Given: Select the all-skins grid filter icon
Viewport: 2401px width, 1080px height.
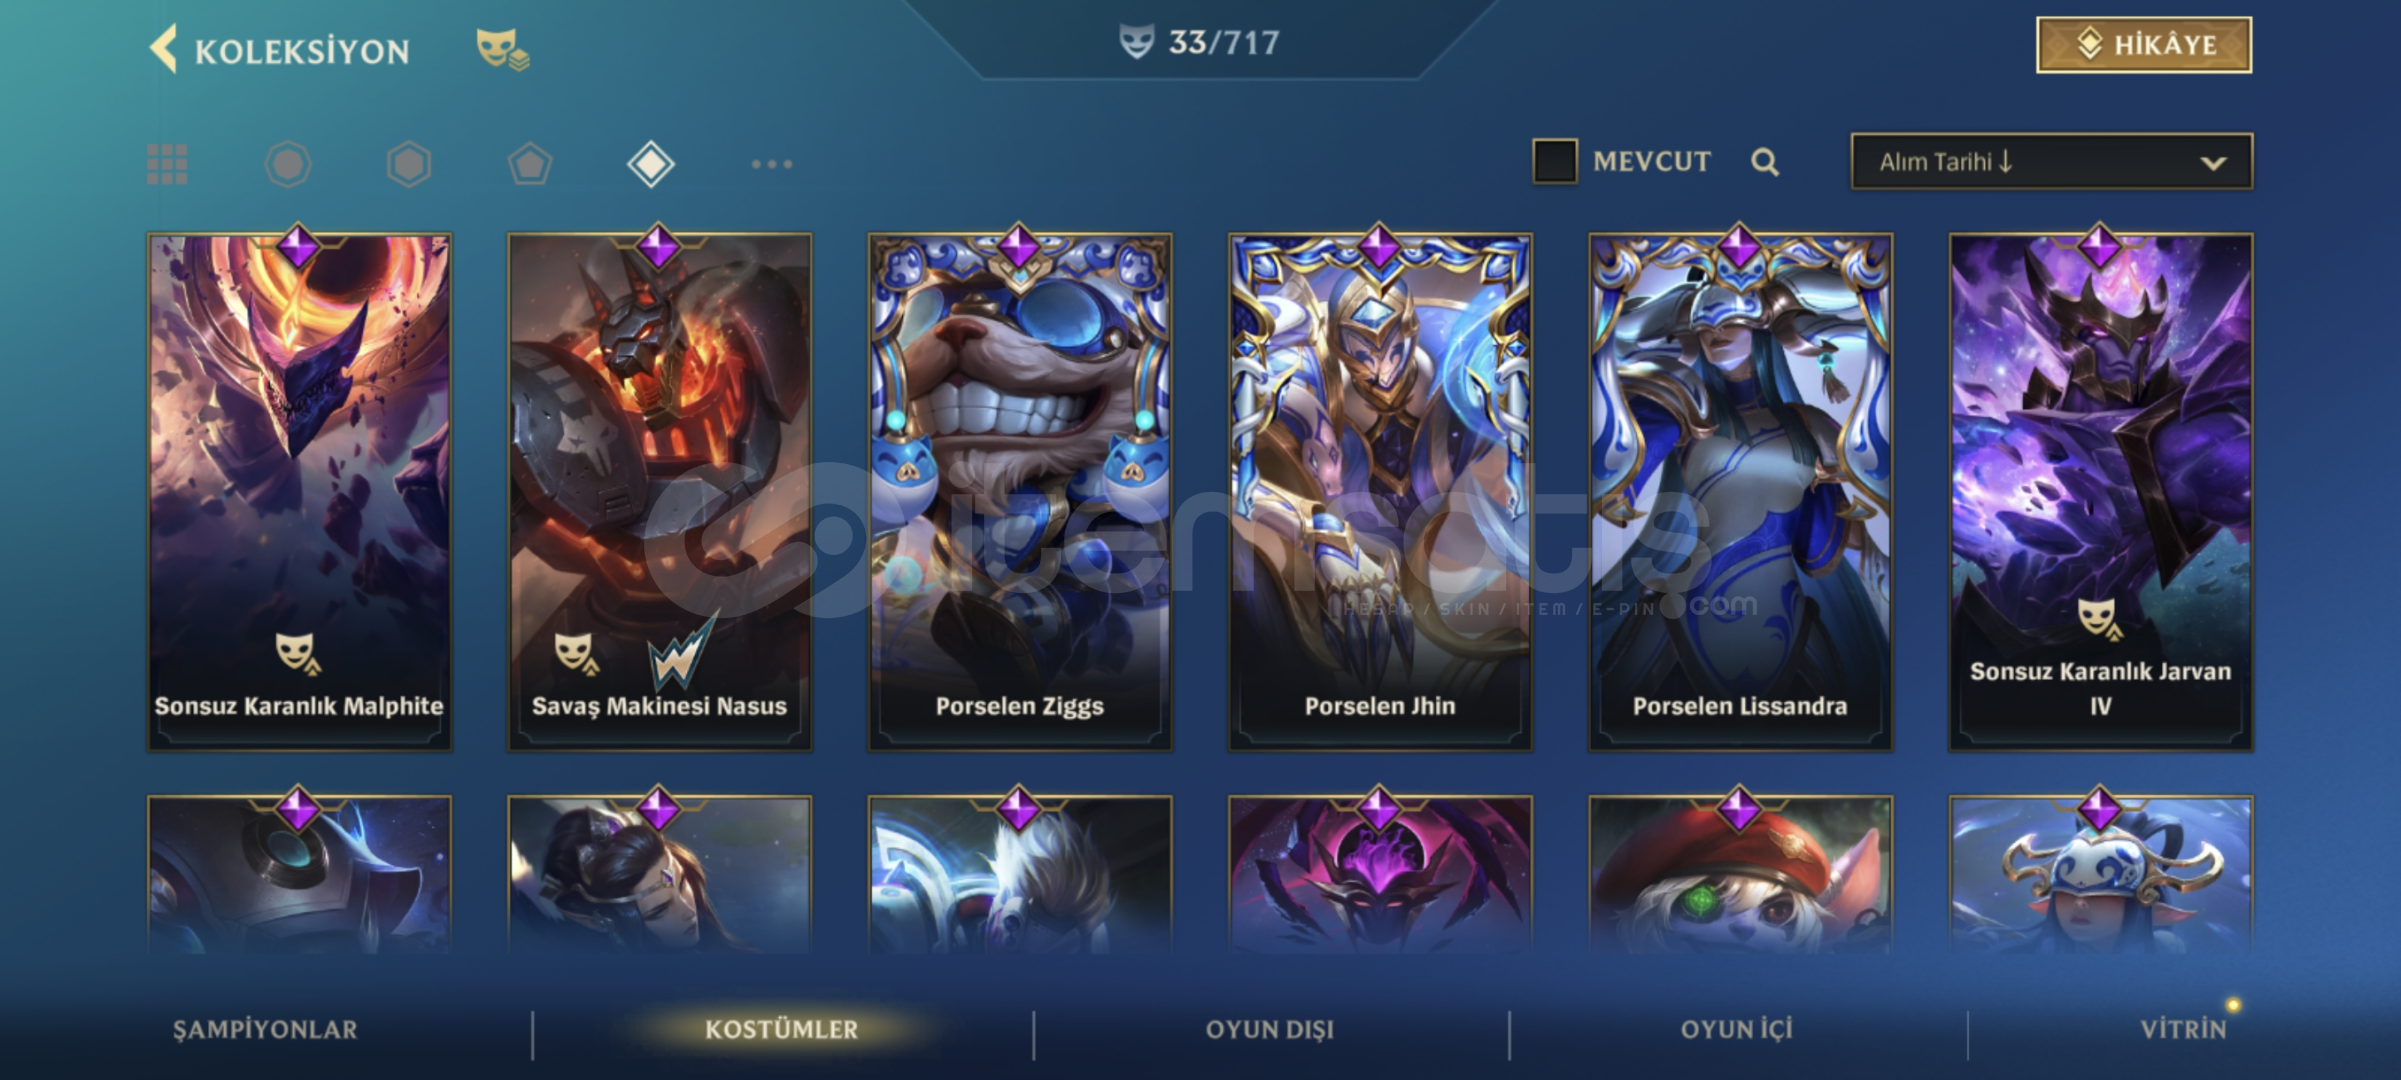Looking at the screenshot, I should (167, 164).
